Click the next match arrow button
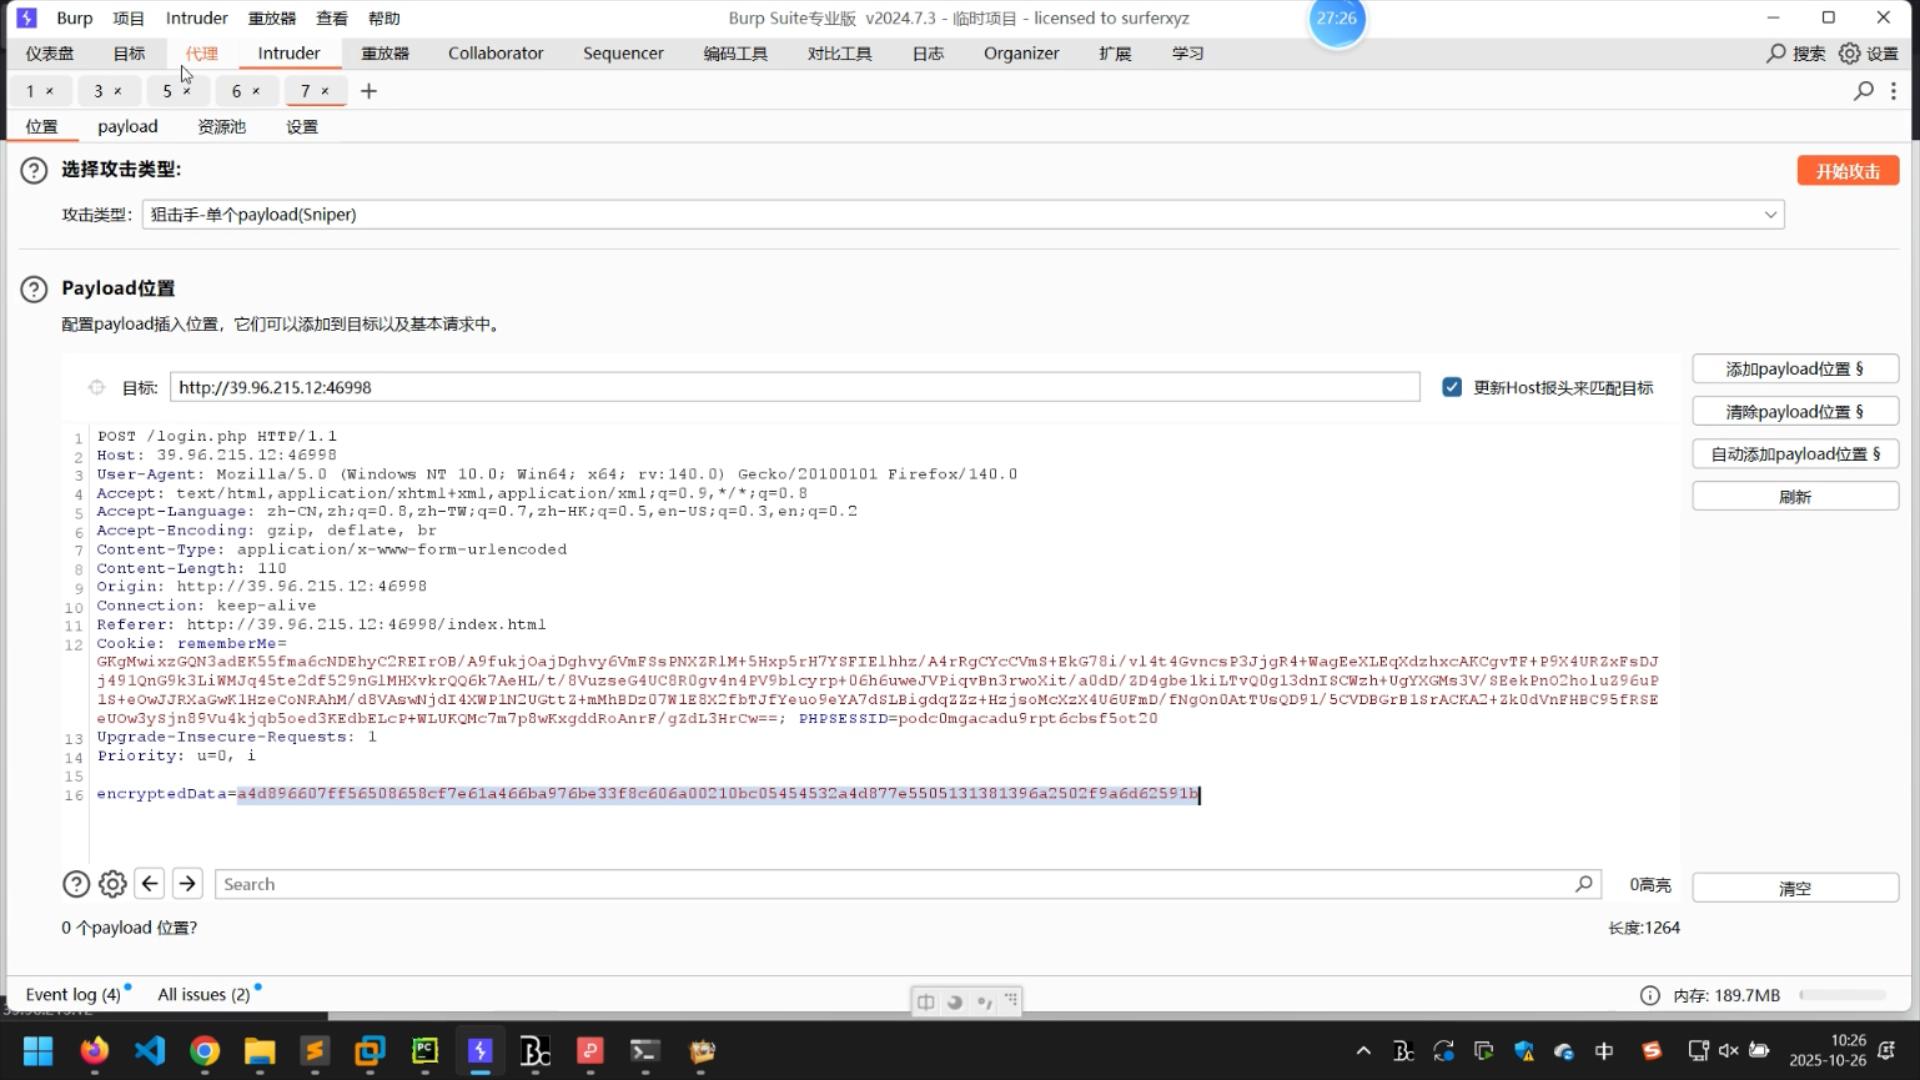 coord(187,884)
